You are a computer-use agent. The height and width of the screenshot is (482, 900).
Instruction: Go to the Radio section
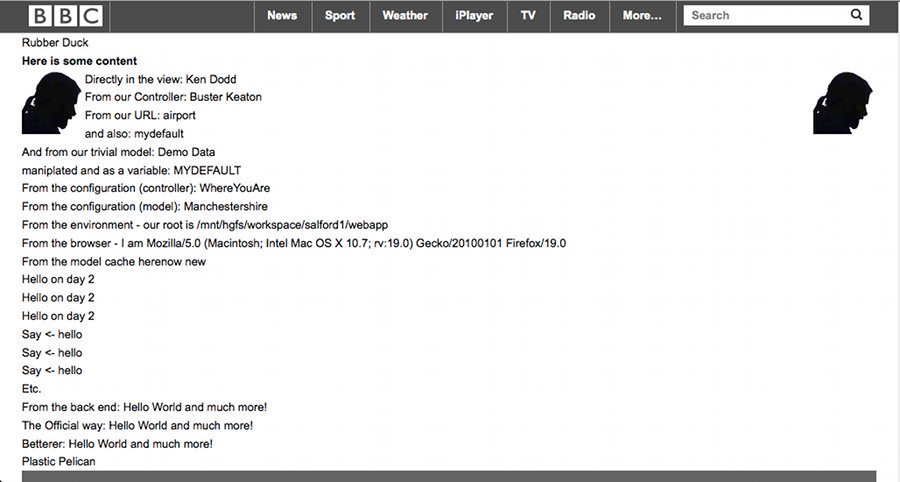click(x=579, y=15)
